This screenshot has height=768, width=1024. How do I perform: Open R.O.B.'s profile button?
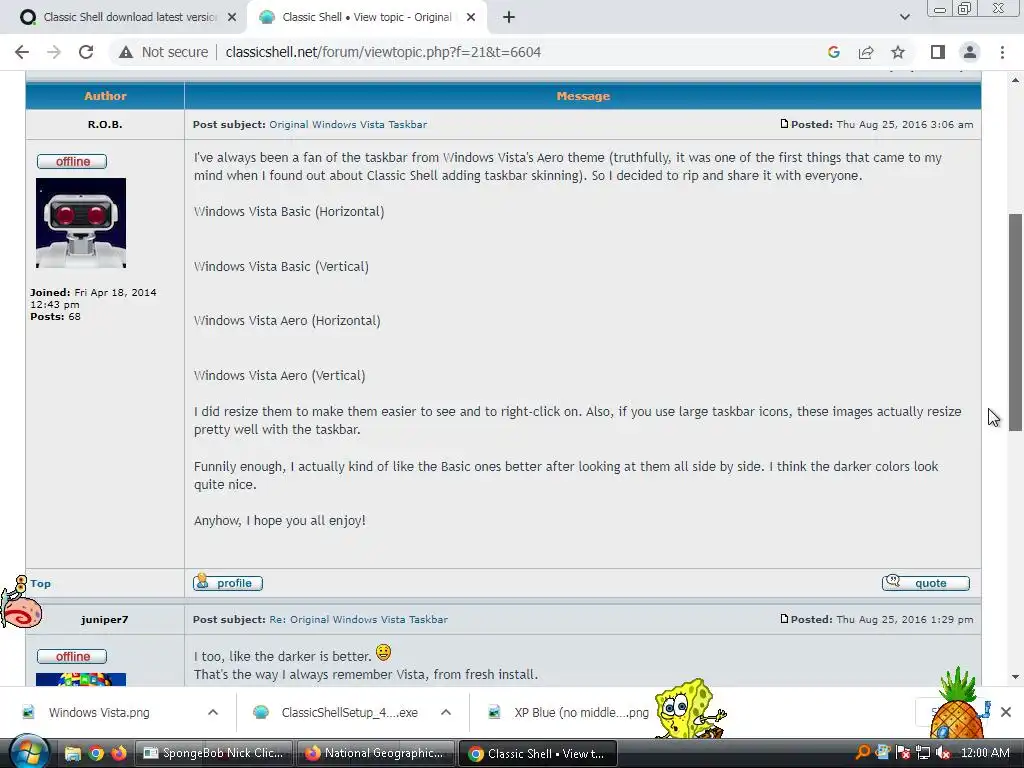[228, 583]
